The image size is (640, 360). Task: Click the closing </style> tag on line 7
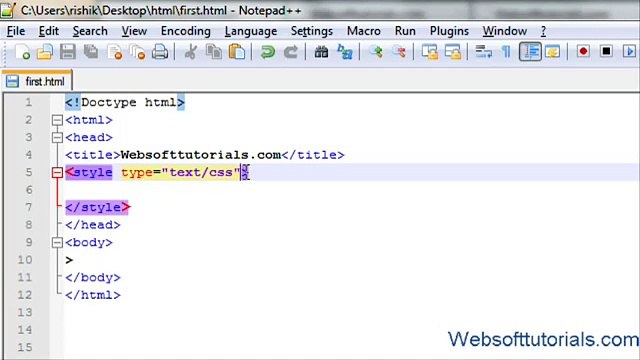(98, 207)
